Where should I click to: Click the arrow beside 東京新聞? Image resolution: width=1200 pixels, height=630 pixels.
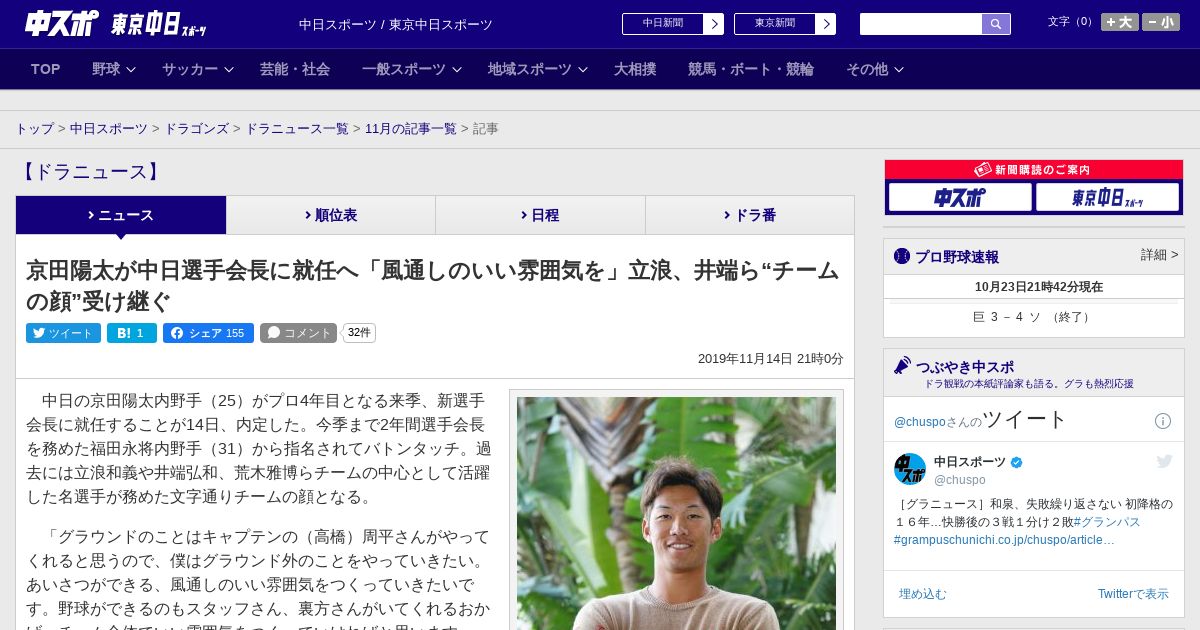(826, 24)
